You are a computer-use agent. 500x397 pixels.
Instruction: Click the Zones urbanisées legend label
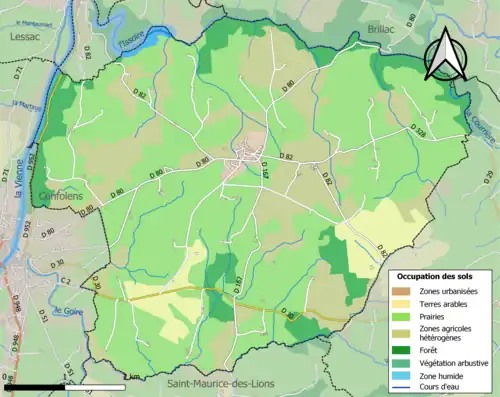pyautogui.click(x=448, y=291)
